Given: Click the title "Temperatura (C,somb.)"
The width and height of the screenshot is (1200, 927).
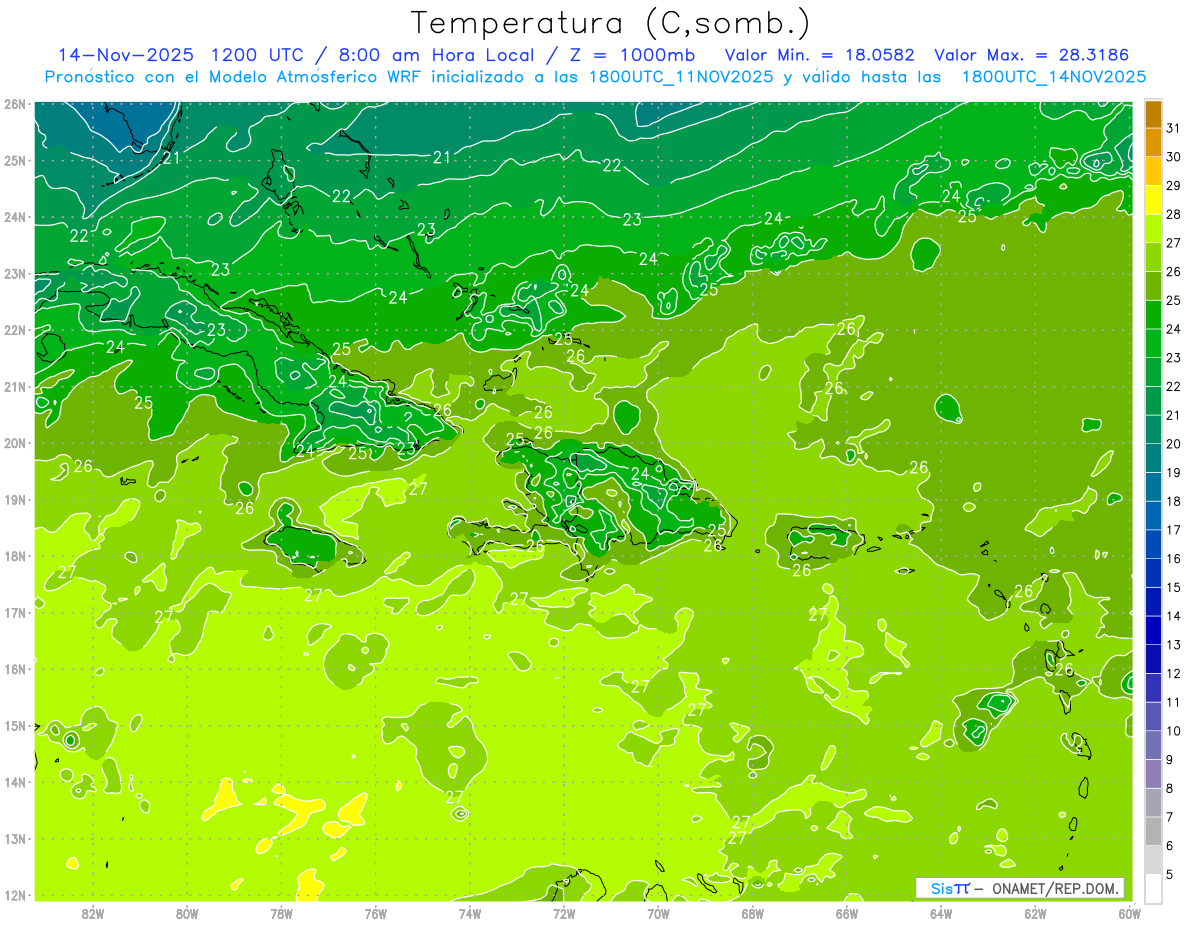Looking at the screenshot, I should pyautogui.click(x=611, y=24).
